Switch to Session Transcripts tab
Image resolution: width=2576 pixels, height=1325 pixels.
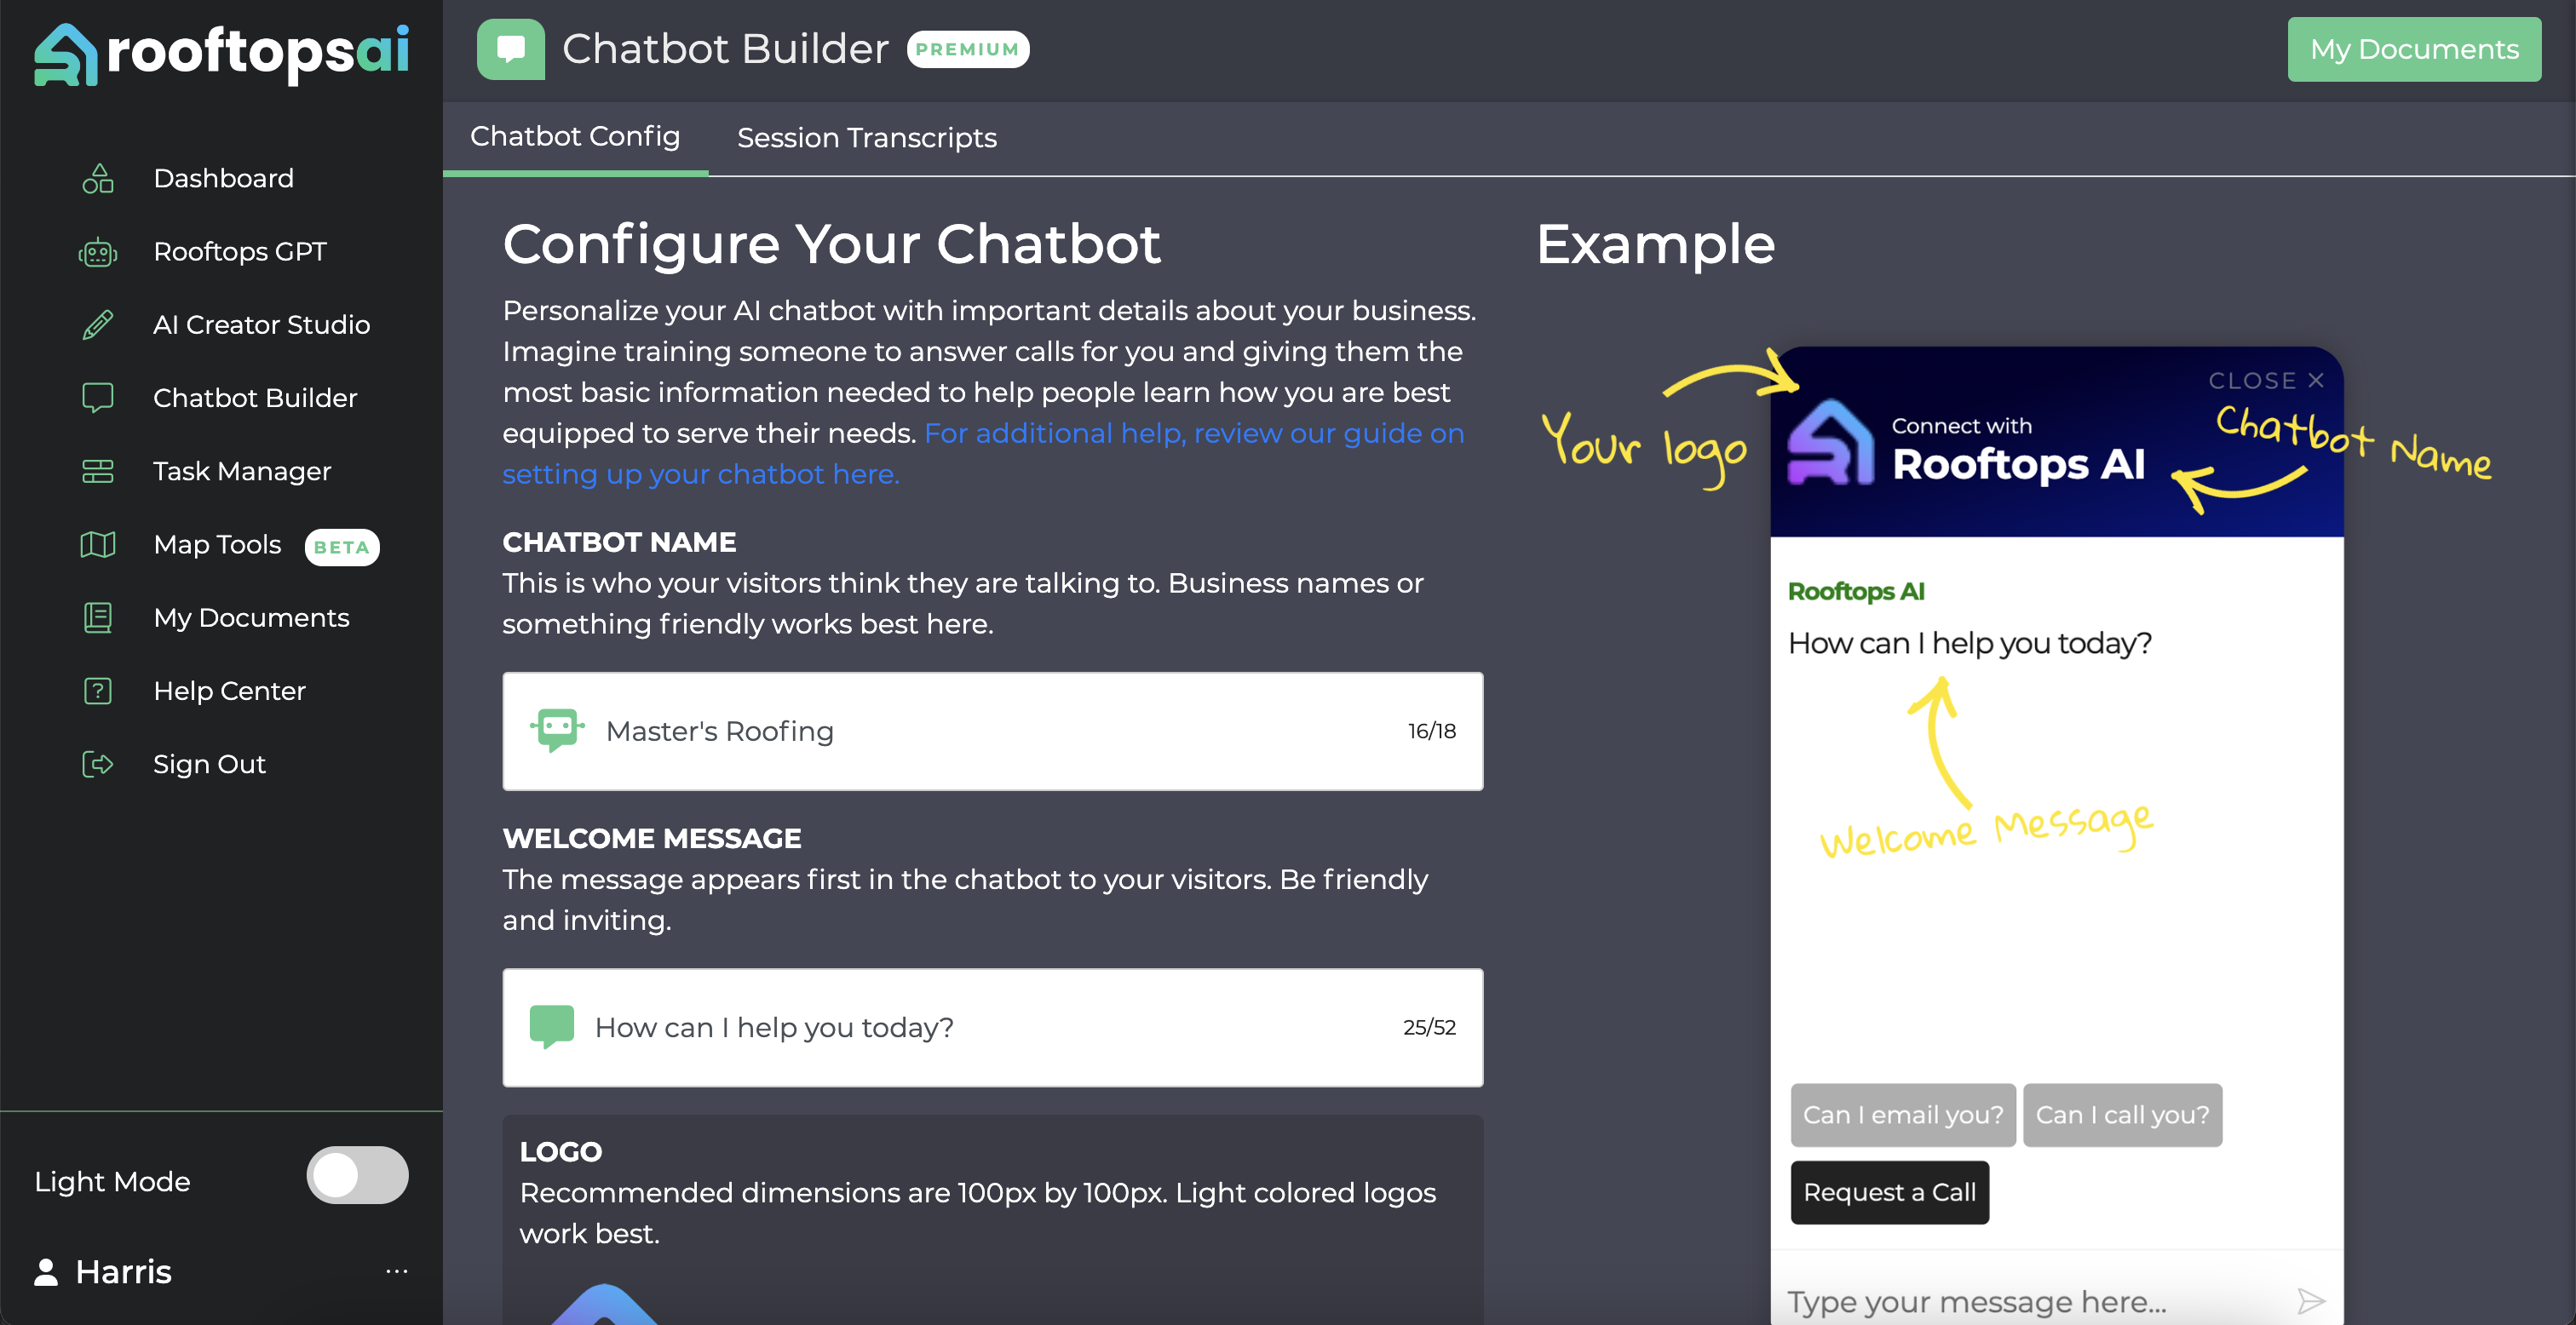click(x=866, y=138)
